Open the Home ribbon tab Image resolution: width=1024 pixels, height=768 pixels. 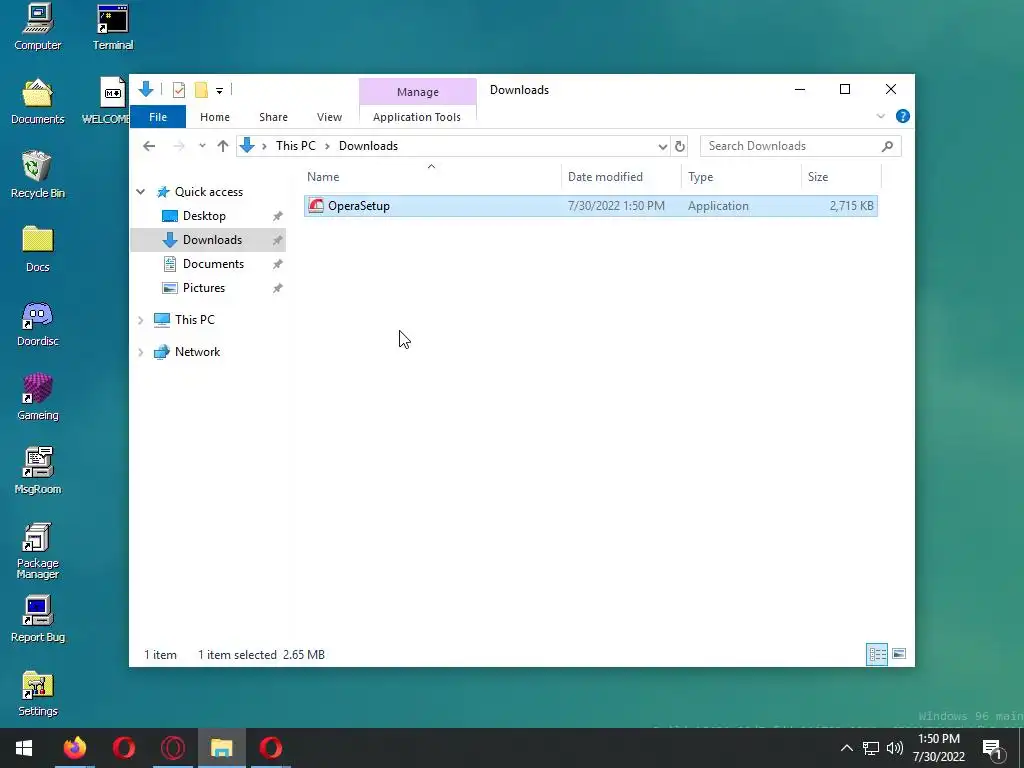pos(215,117)
